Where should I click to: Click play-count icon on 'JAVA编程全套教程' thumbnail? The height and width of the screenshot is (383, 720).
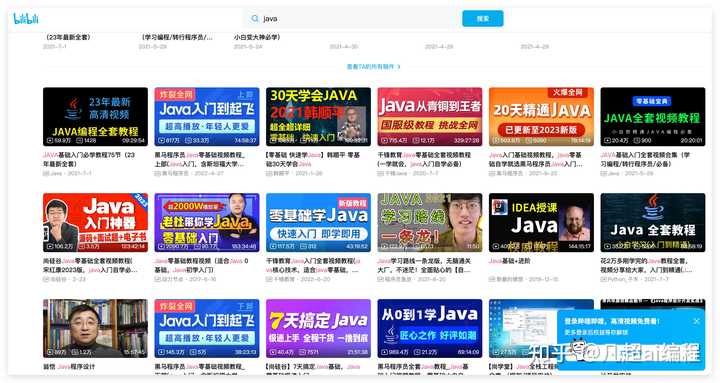pyautogui.click(x=50, y=141)
